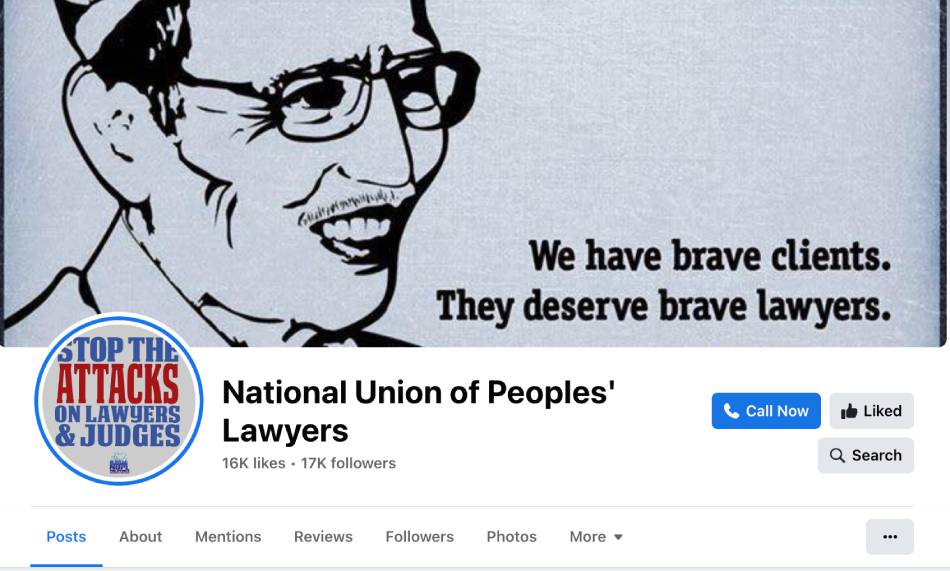This screenshot has height=571, width=950.
Task: Click the National Union of Peoples' Lawyers title
Action: 419,411
